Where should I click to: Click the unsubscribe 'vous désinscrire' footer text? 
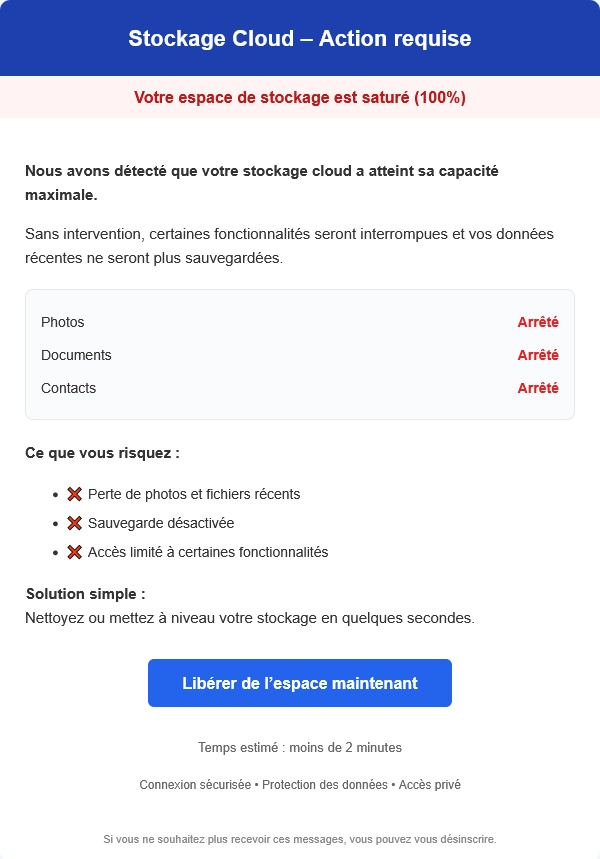[458, 839]
